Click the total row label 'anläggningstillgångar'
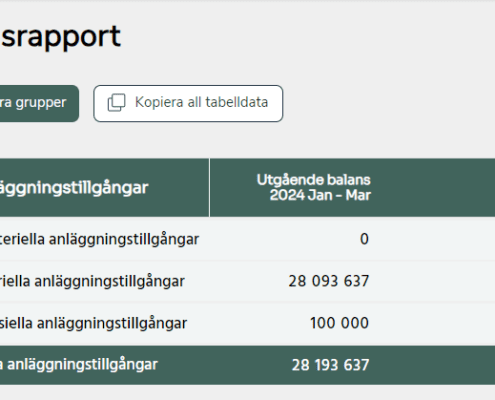Image resolution: width=495 pixels, height=400 pixels. point(79,364)
